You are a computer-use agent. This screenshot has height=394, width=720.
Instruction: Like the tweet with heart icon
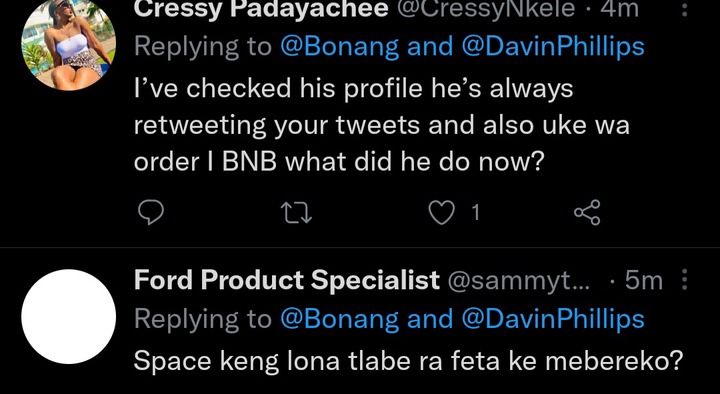click(441, 213)
